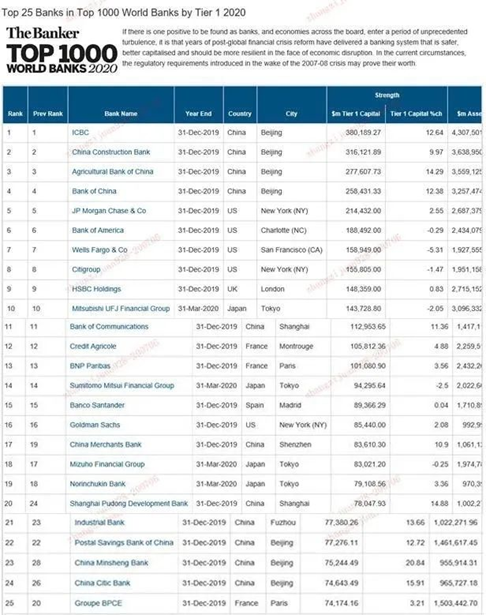Viewport: 486px width, 615px height.
Task: Sort by $m Tier 1 Capital header
Action: pos(356,114)
